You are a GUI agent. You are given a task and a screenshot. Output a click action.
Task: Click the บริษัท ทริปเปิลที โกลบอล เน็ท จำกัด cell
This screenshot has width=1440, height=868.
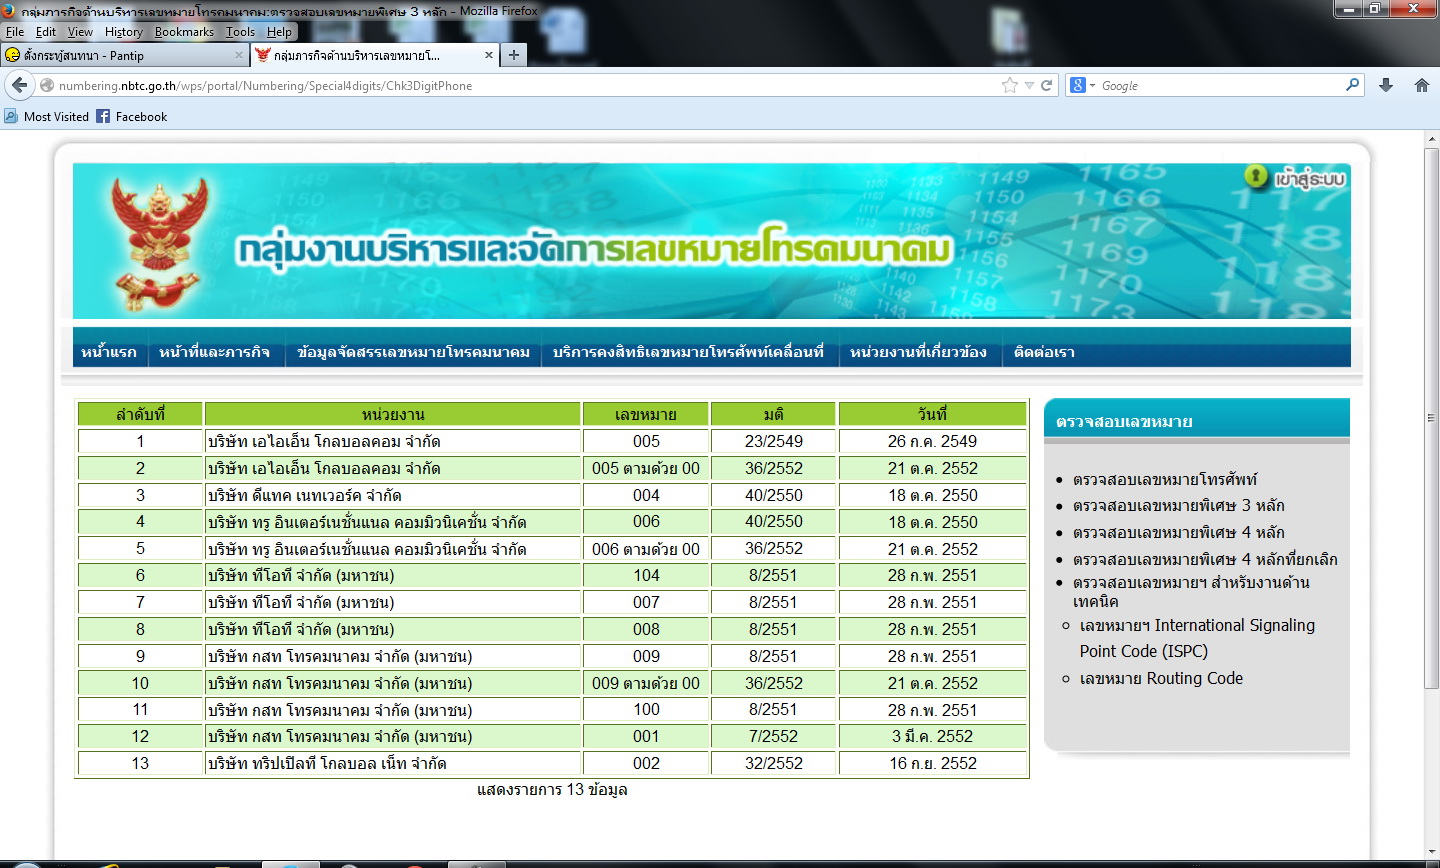click(393, 763)
